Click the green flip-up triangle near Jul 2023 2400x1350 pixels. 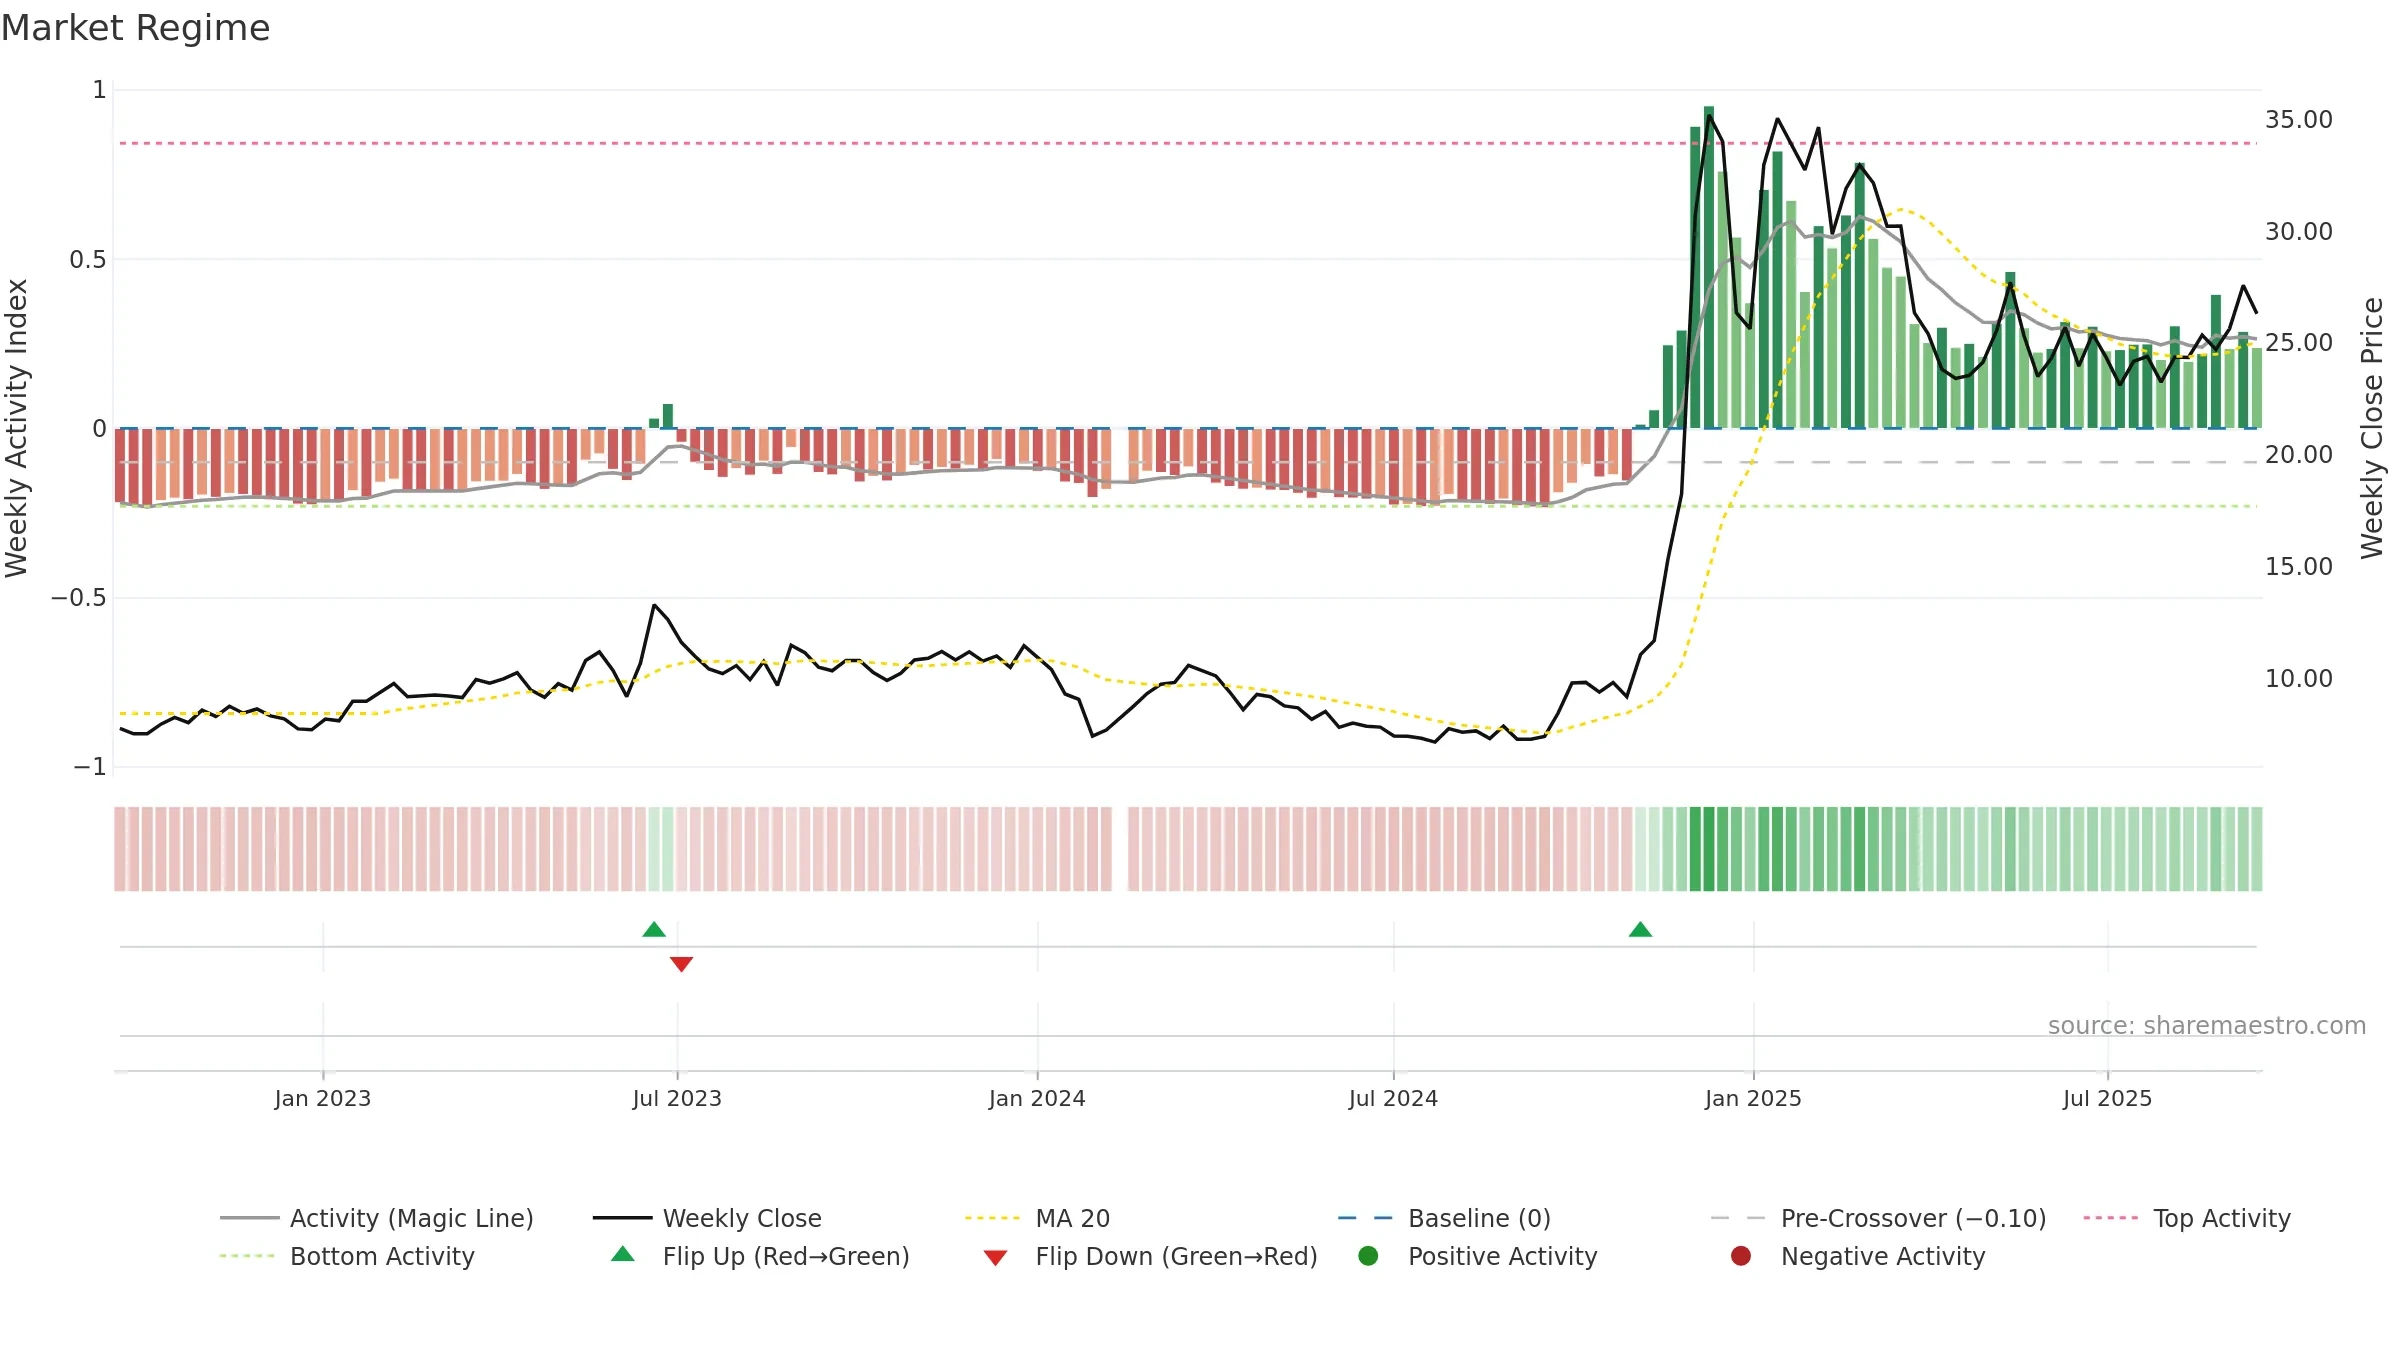(x=654, y=929)
